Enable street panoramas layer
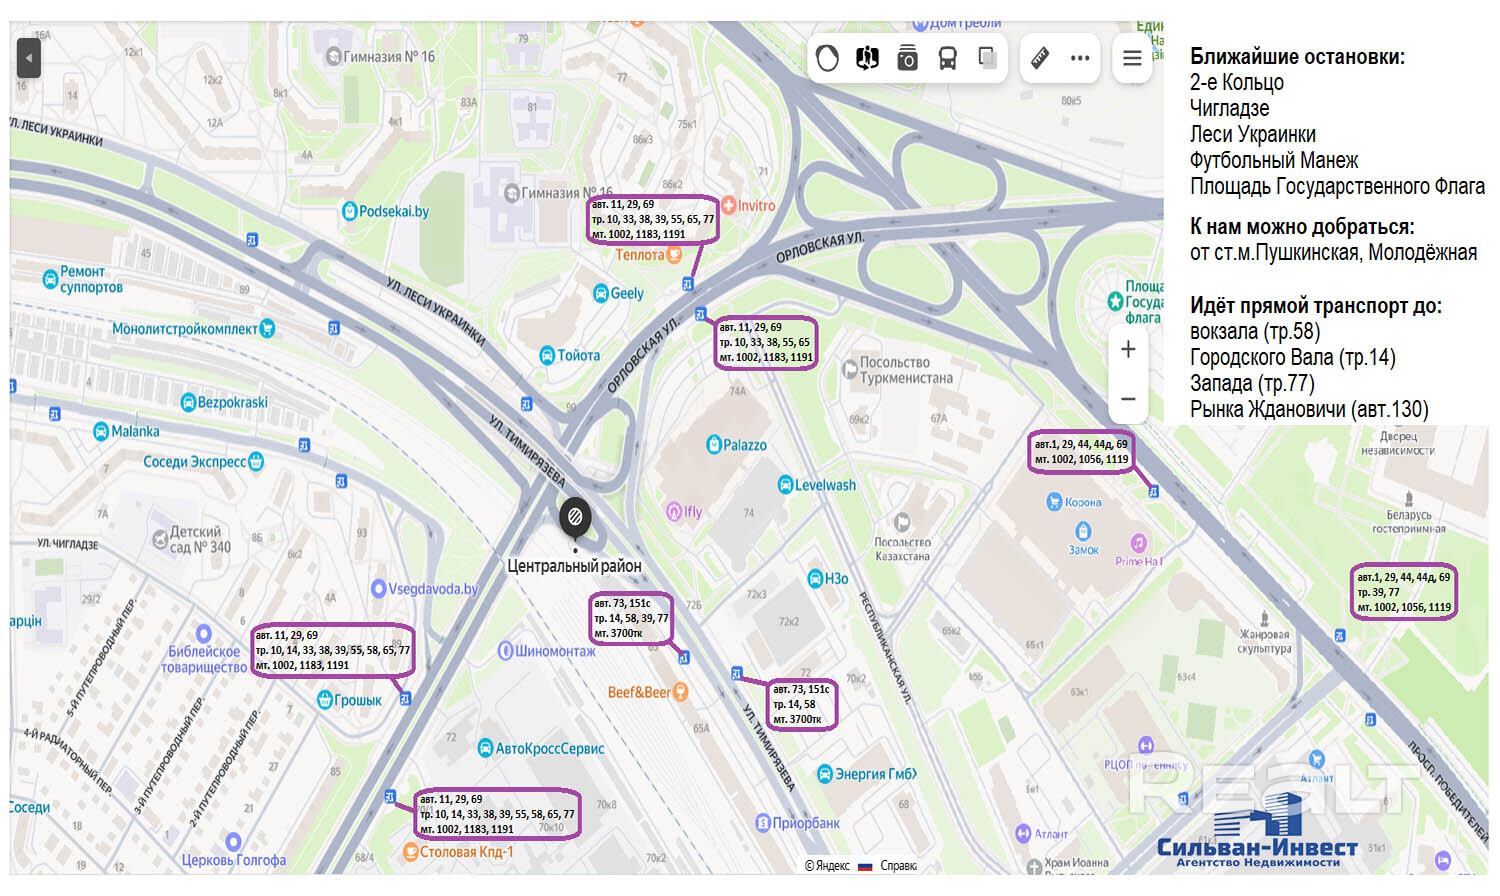The height and width of the screenshot is (896, 1500). [867, 58]
